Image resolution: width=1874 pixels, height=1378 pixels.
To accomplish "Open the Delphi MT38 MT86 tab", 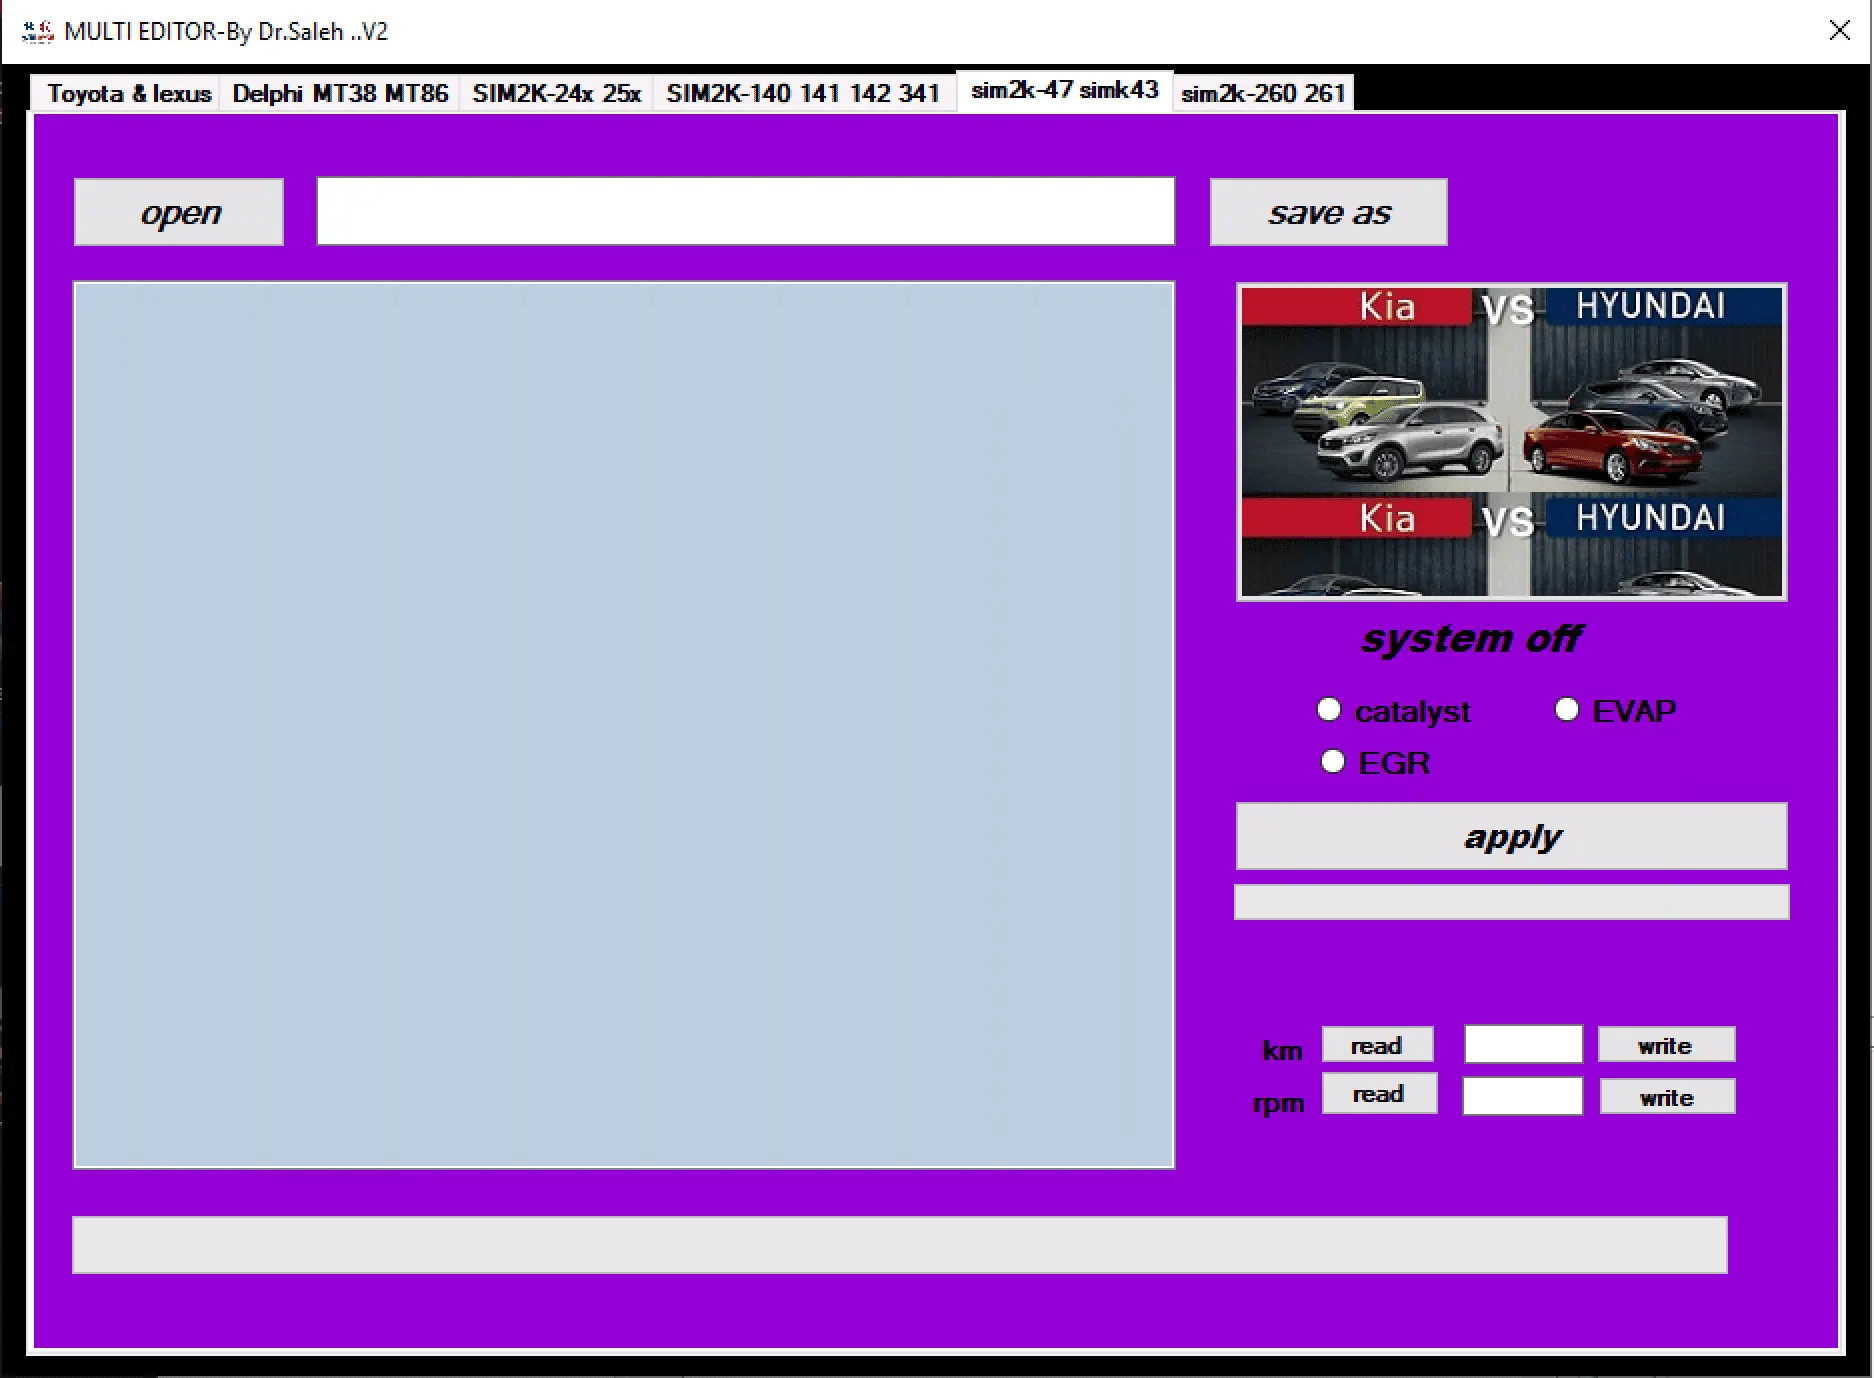I will tap(340, 93).
